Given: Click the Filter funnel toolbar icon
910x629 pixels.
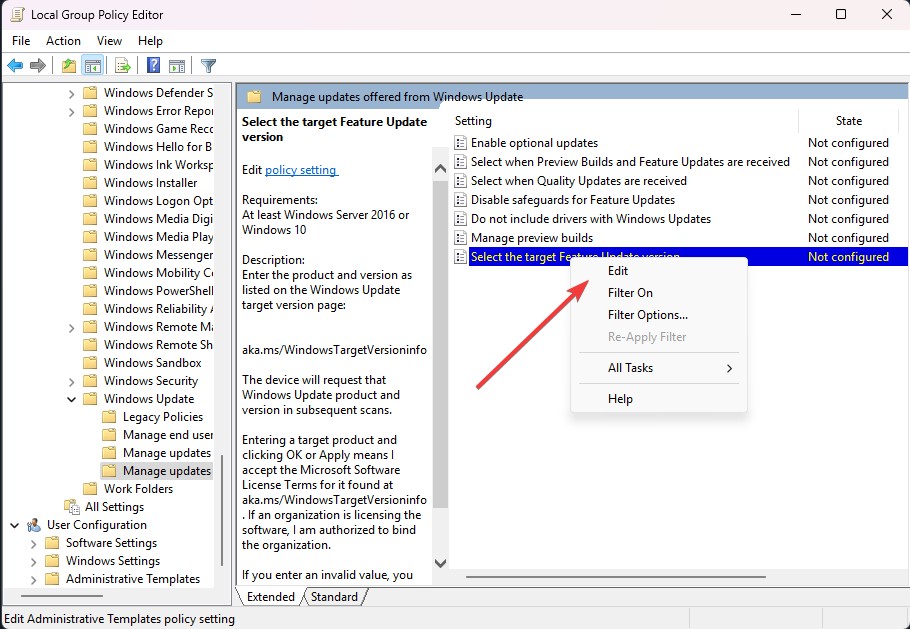Looking at the screenshot, I should pos(208,66).
